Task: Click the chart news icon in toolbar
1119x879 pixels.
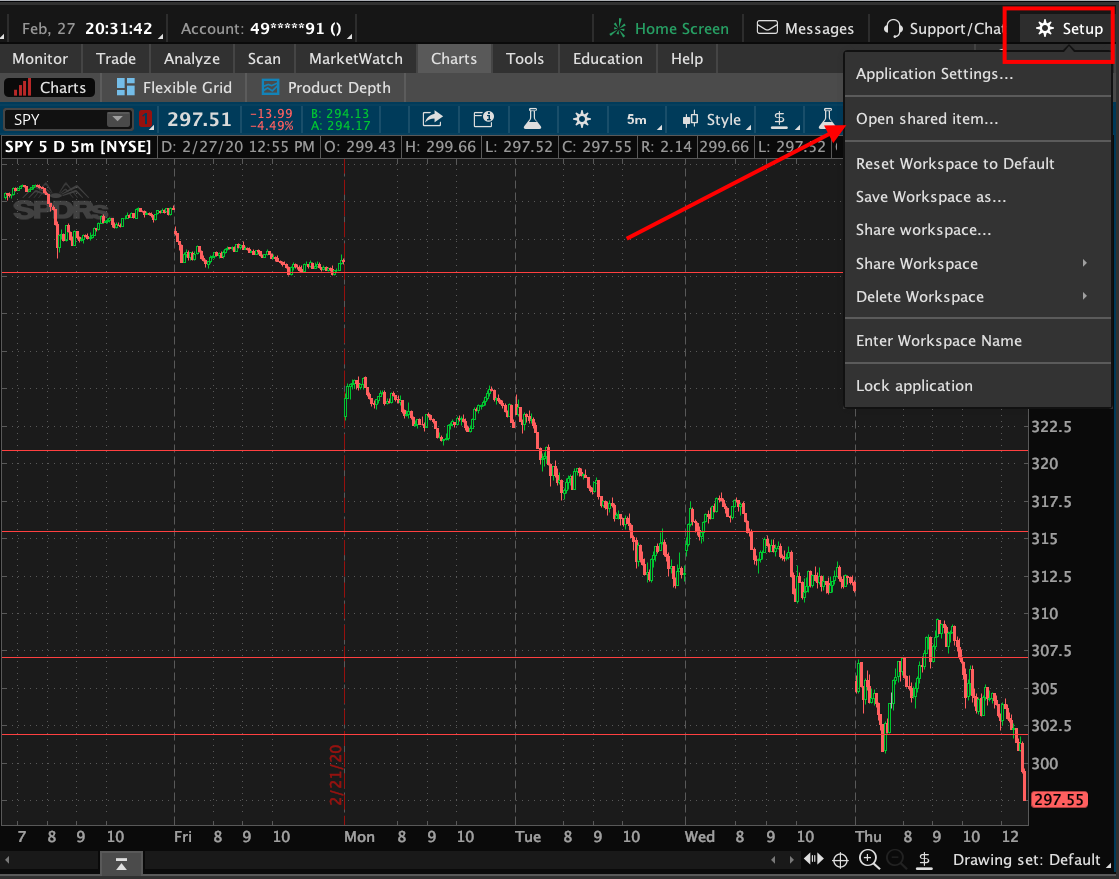Action: pos(483,120)
